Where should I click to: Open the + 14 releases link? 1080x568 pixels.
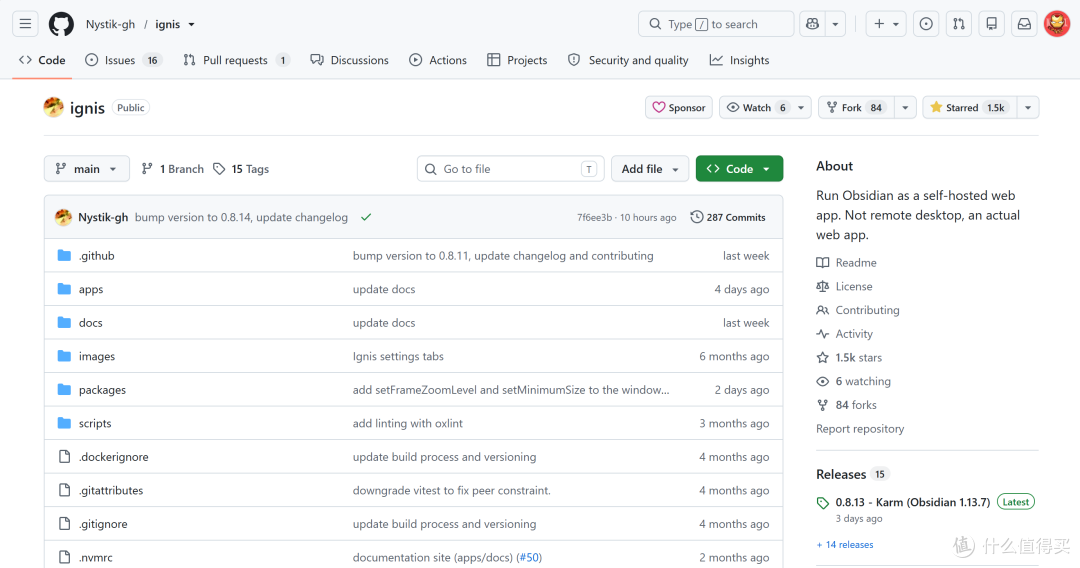click(x=845, y=545)
